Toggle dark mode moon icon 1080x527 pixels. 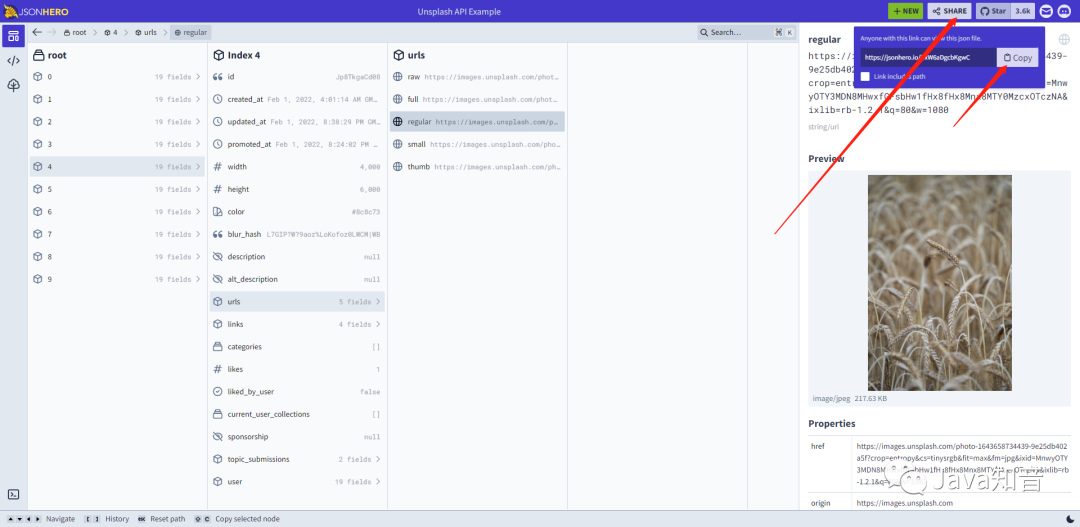click(x=1069, y=519)
